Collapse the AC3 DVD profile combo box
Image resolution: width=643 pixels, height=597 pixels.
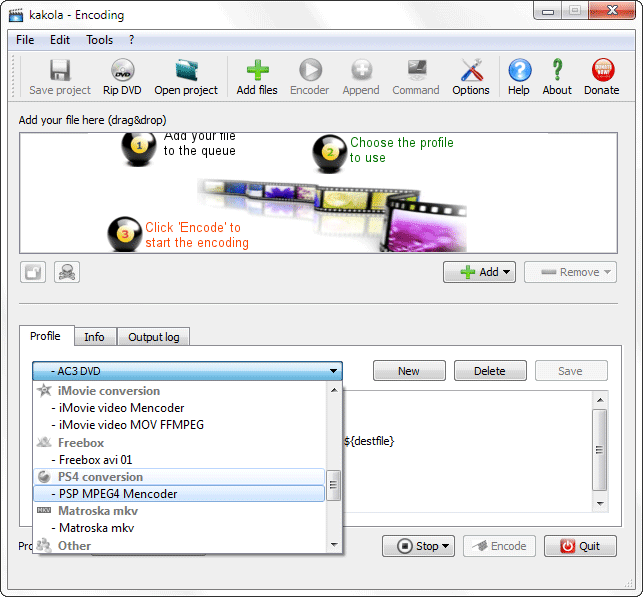187,371
